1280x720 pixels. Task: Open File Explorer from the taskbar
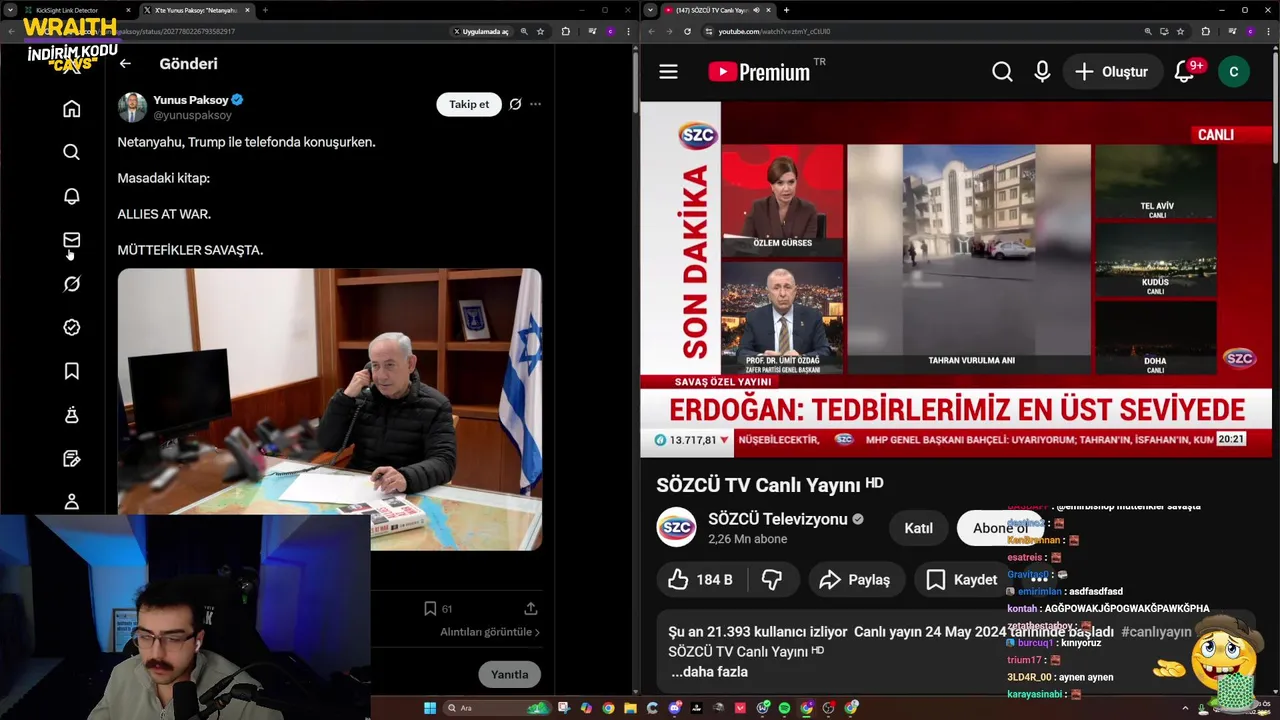click(630, 708)
